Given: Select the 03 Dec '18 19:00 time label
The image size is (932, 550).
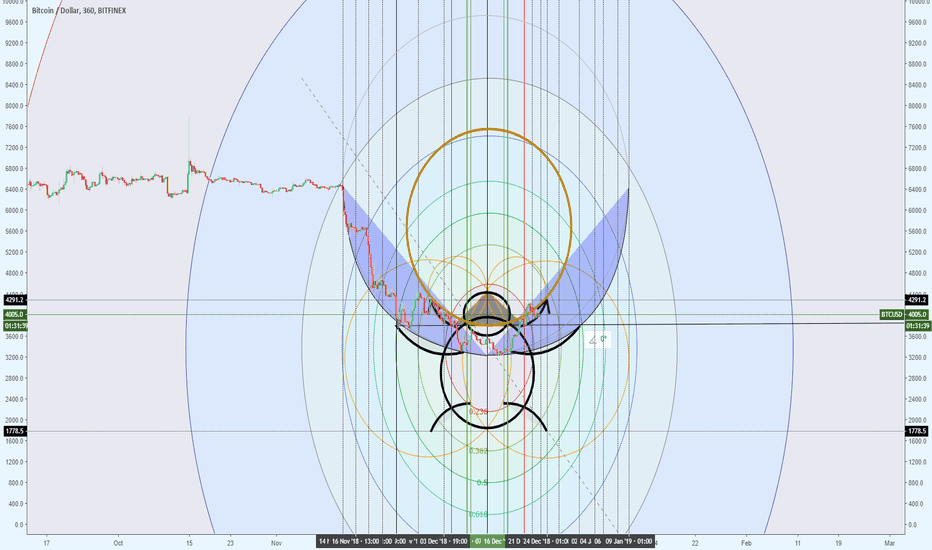Looking at the screenshot, I should click(443, 541).
